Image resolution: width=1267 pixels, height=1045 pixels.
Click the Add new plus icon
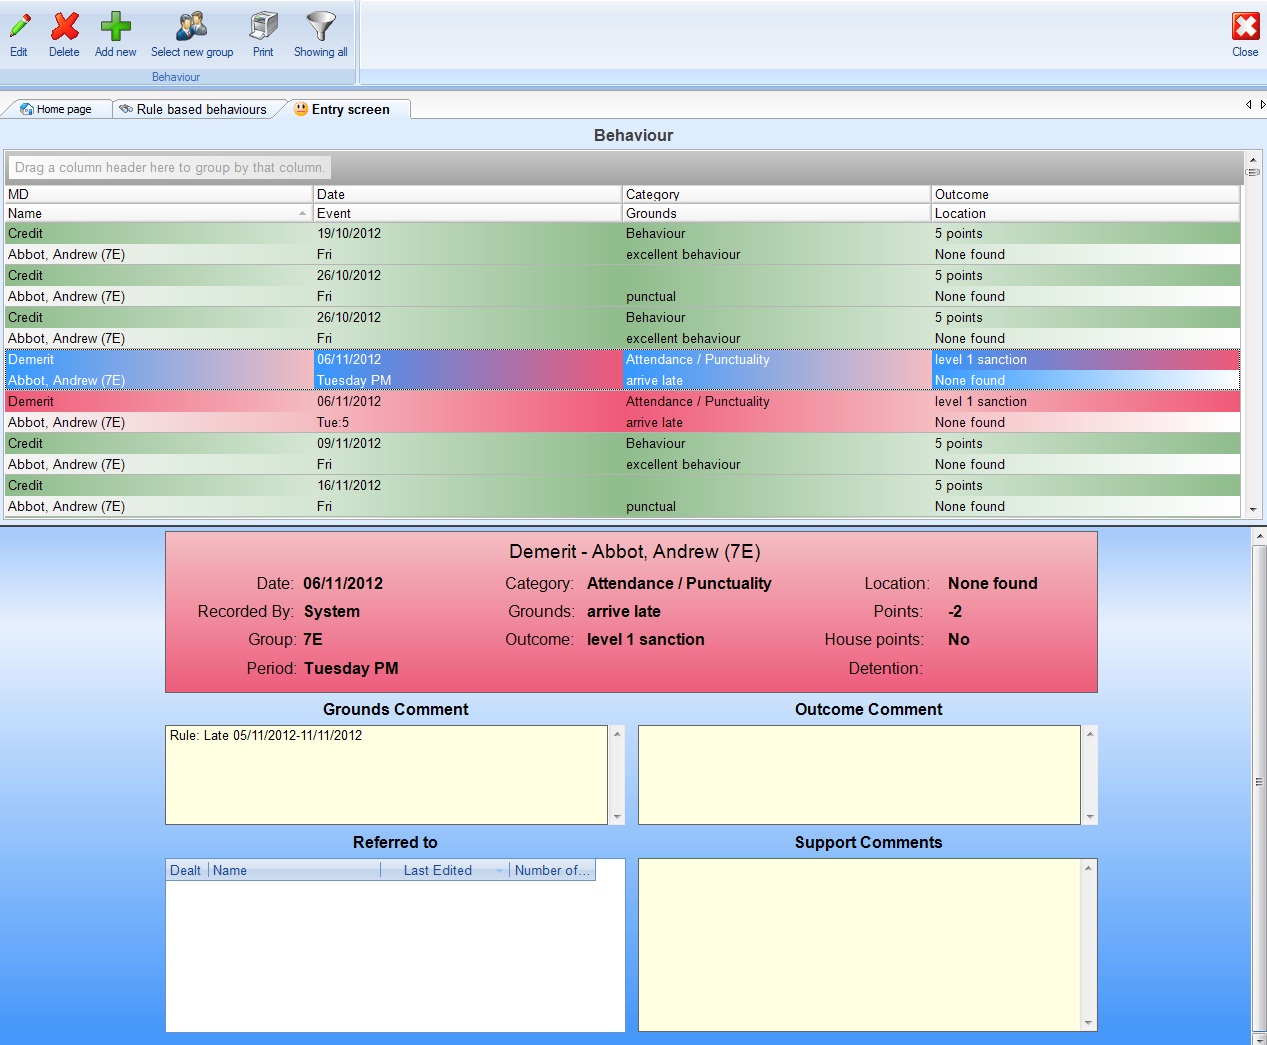(116, 26)
